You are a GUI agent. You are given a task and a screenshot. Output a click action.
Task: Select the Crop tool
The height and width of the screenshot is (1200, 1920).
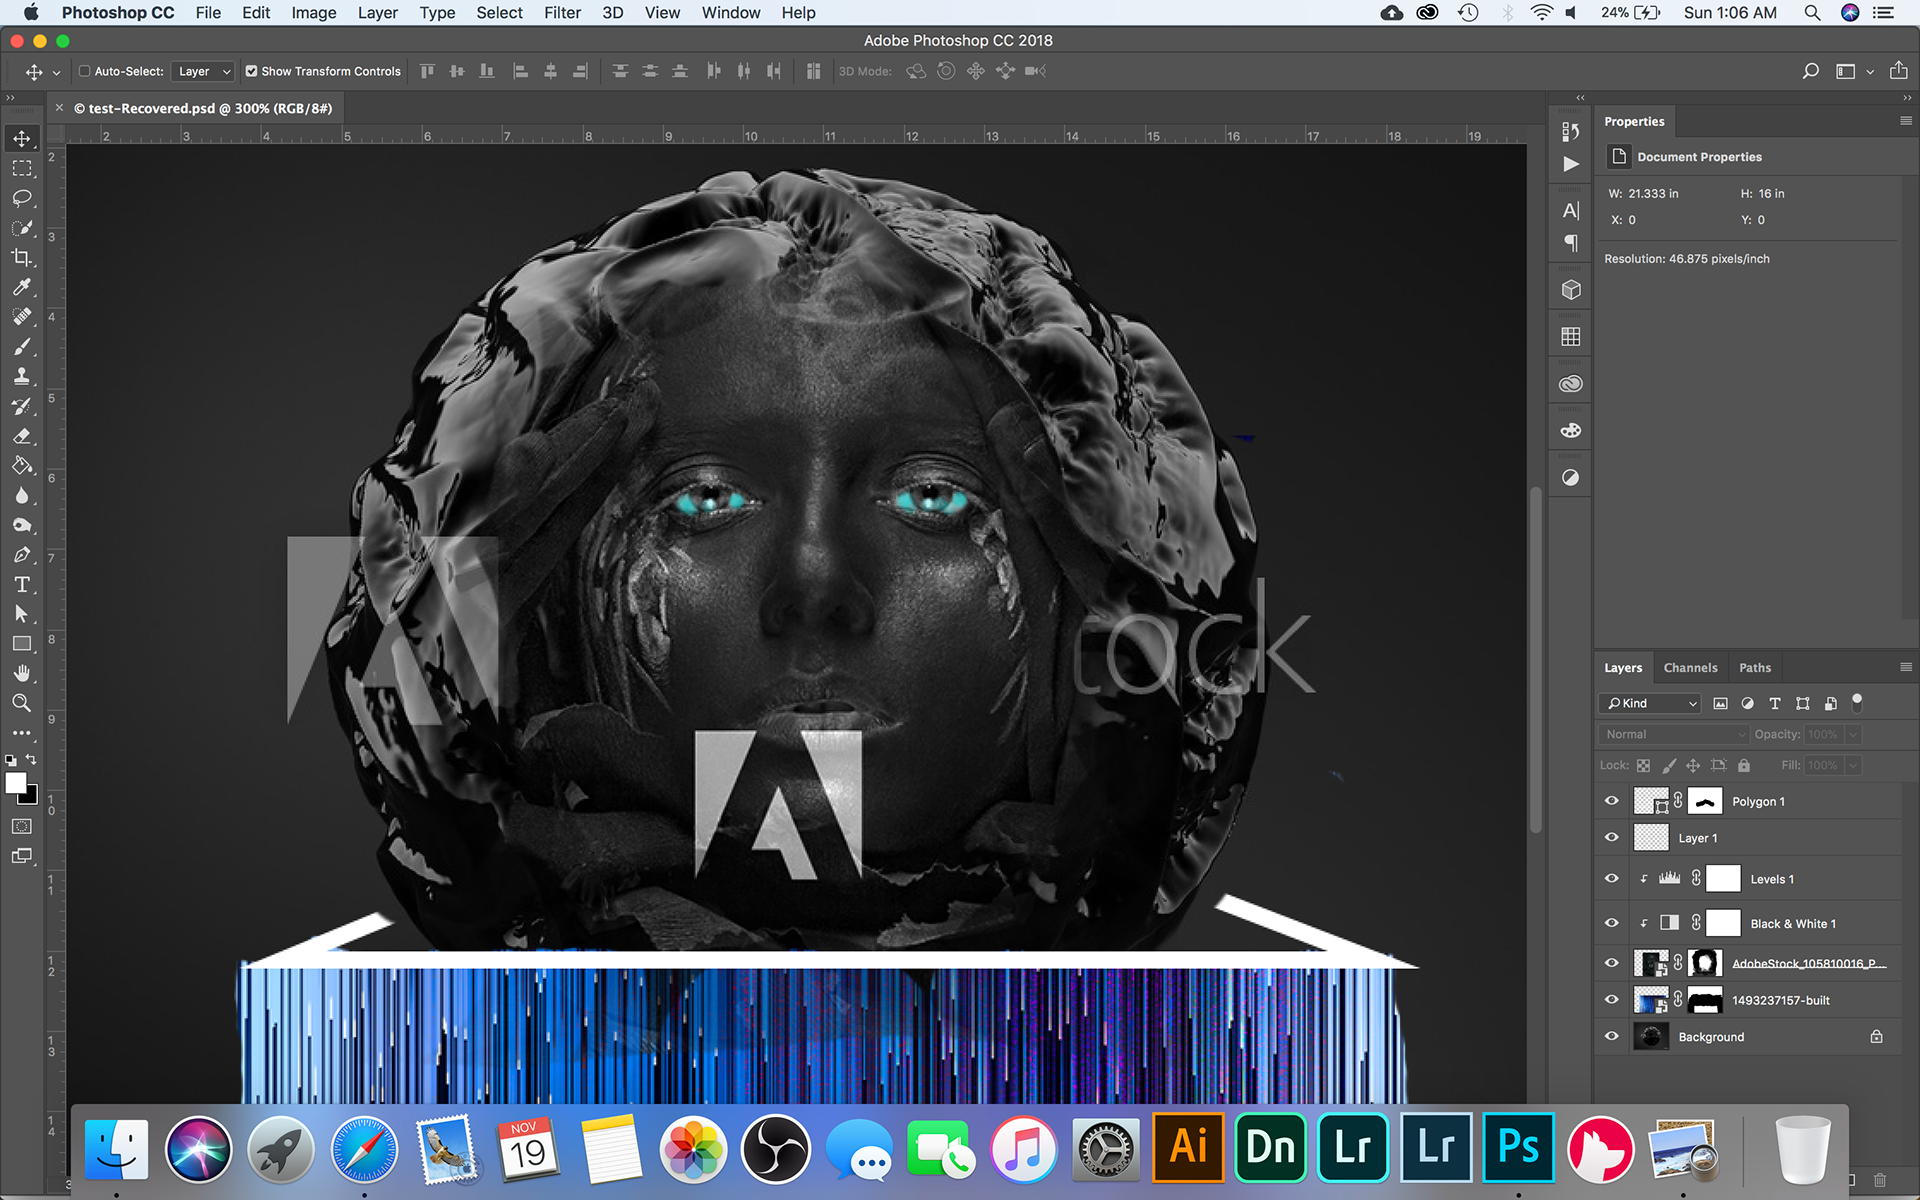pos(22,258)
